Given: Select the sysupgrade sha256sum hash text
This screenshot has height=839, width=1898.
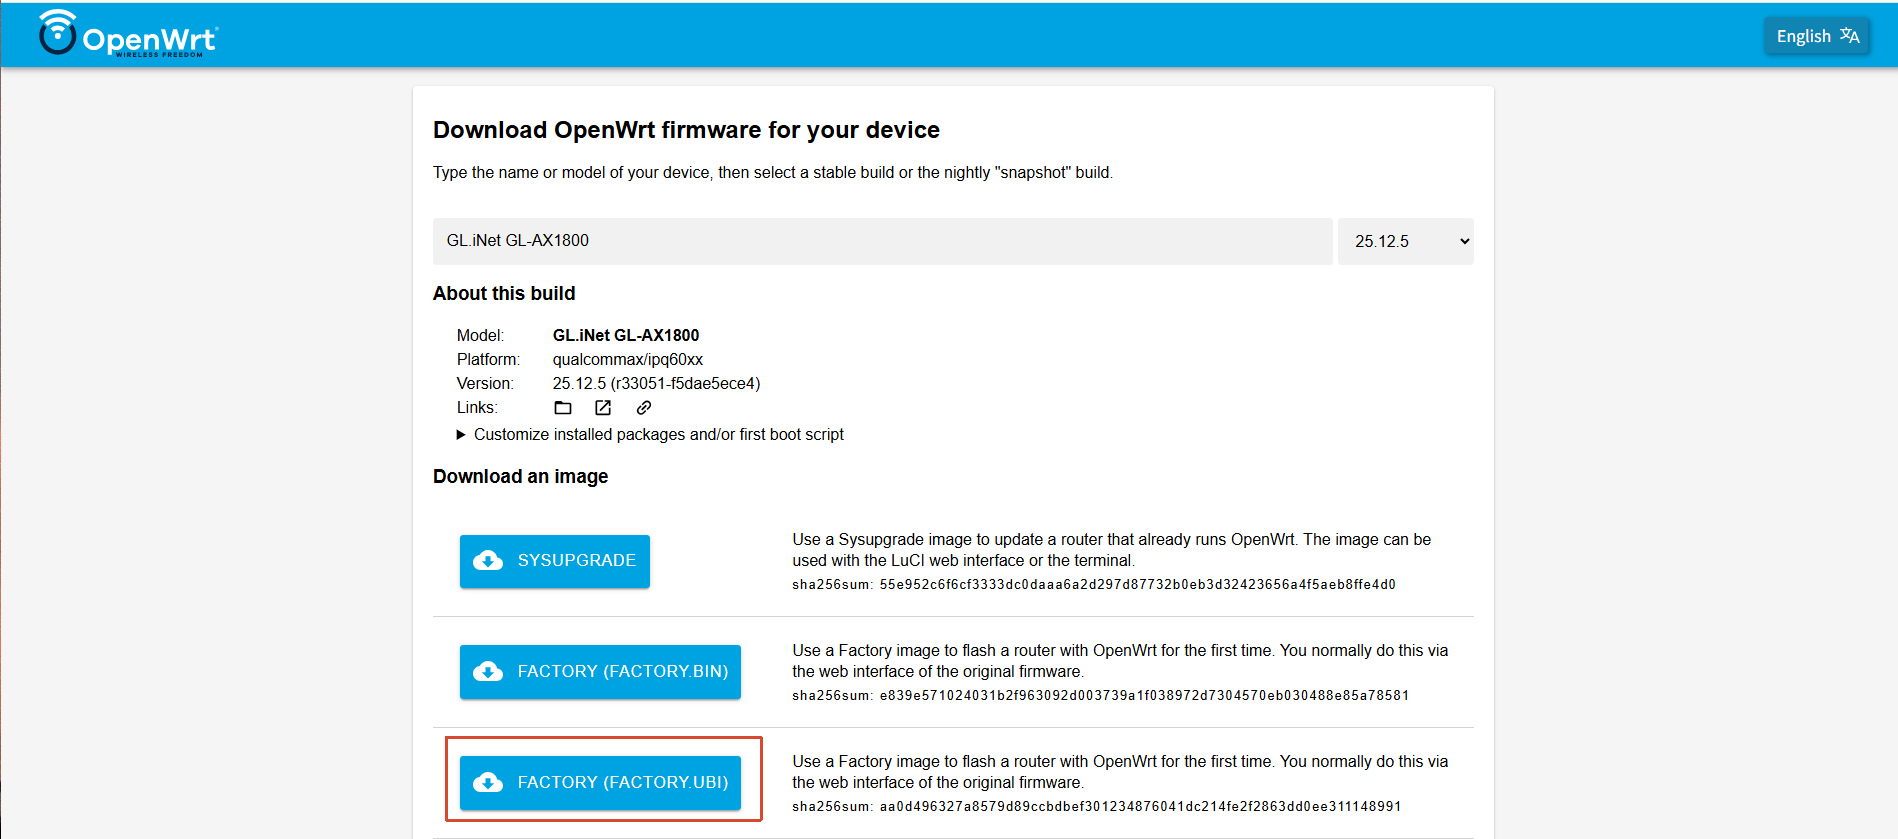Looking at the screenshot, I should point(1138,585).
